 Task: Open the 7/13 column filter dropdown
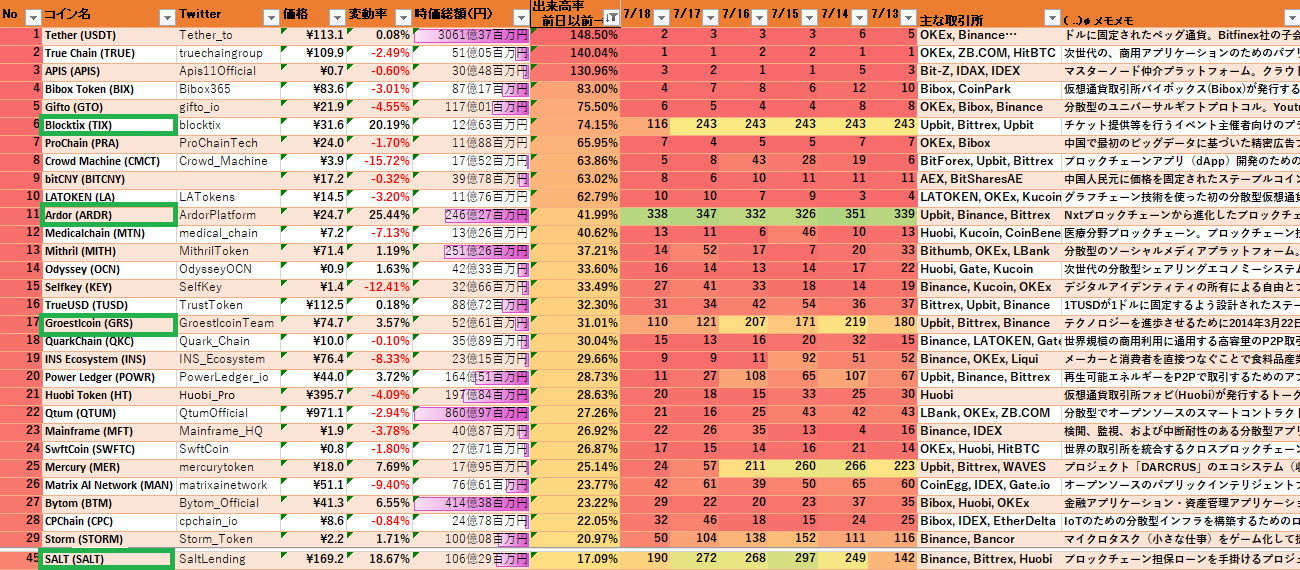pos(907,17)
